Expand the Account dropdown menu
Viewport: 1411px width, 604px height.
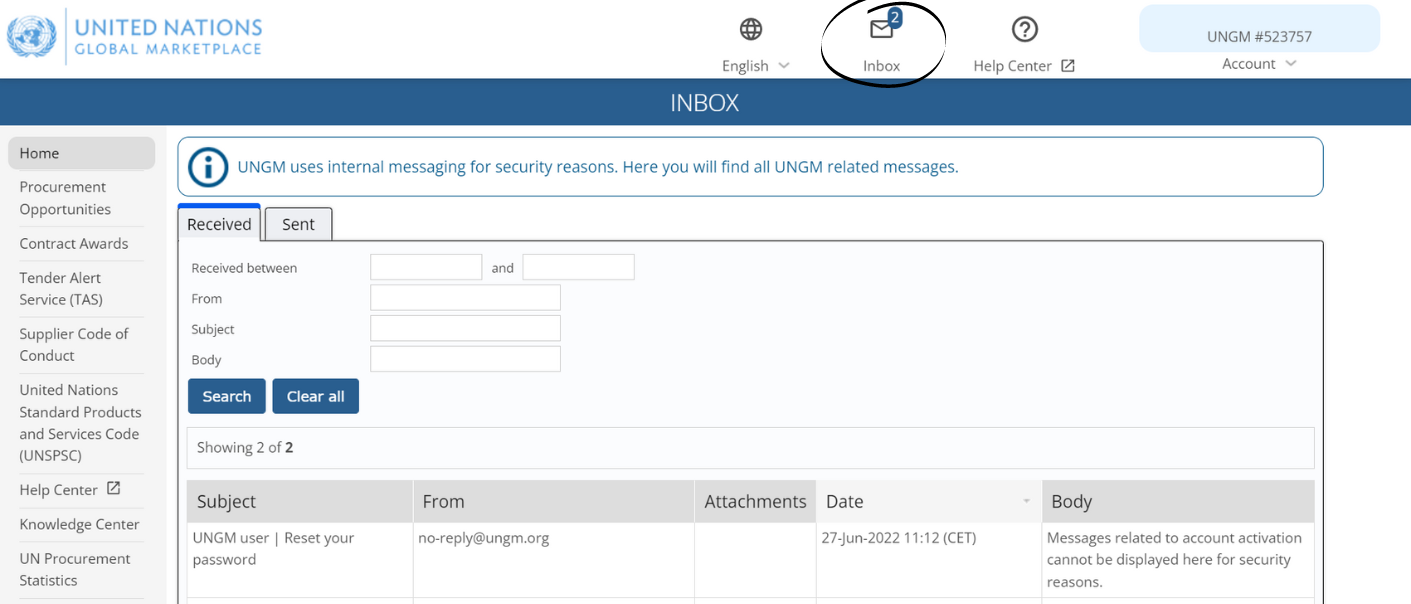[x=1259, y=64]
